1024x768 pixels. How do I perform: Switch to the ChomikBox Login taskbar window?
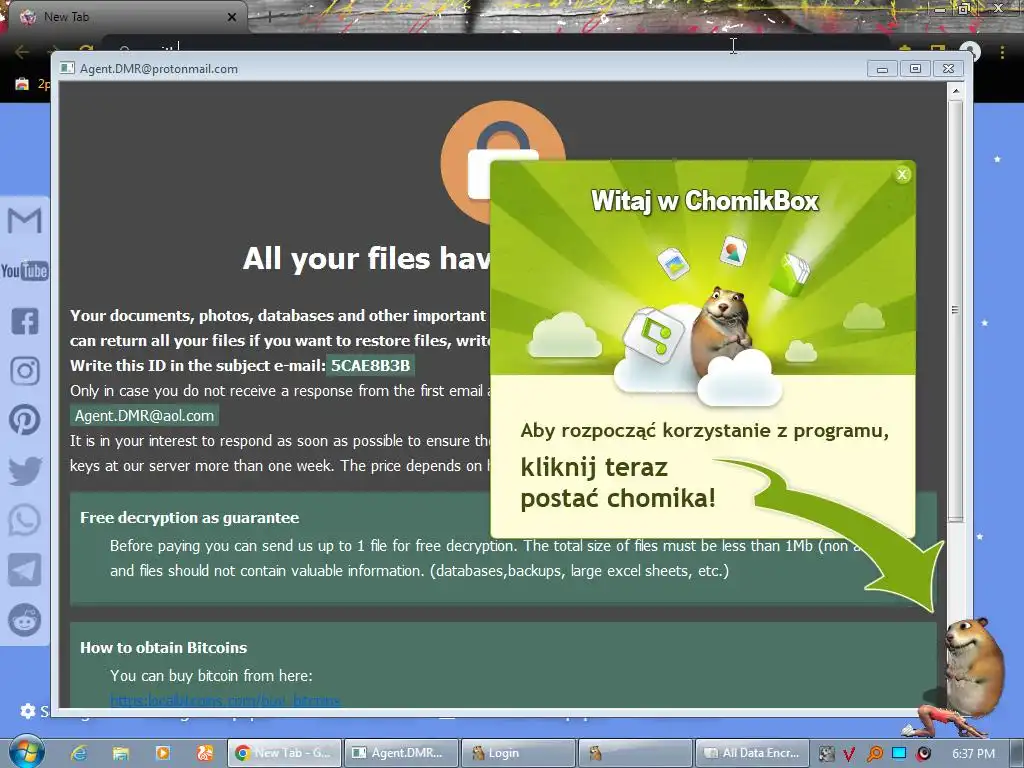[x=518, y=753]
